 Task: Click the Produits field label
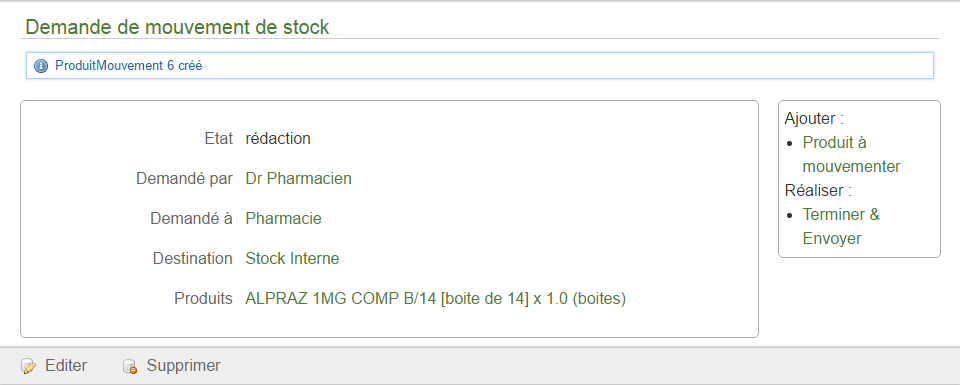203,299
